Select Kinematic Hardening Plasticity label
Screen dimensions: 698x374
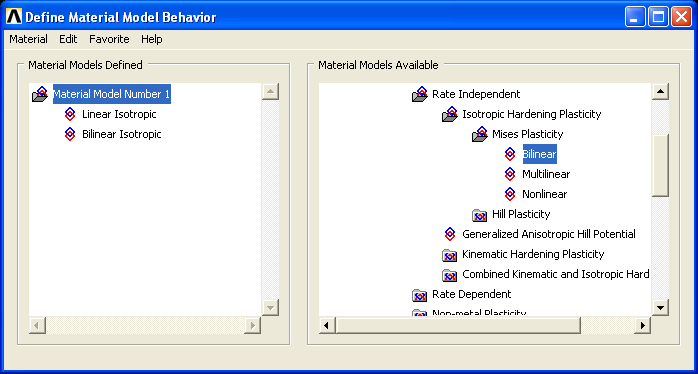(x=533, y=254)
